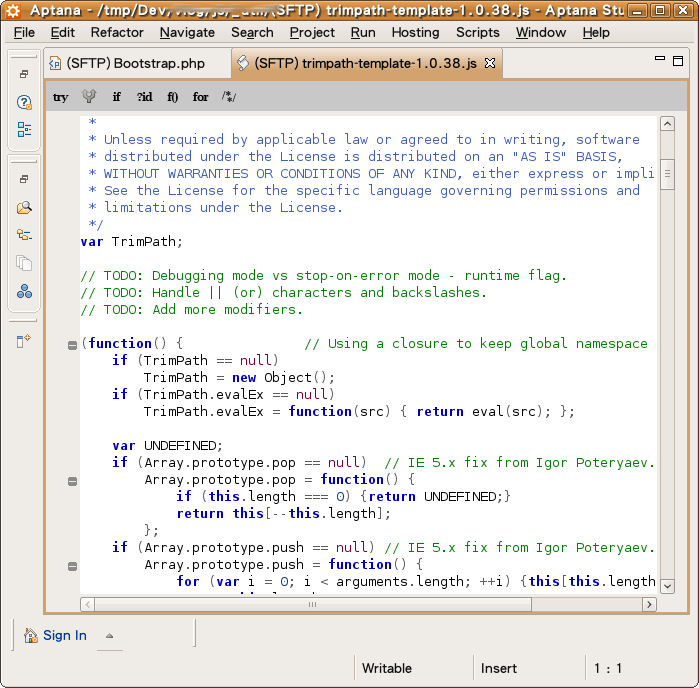Insert an 'if' snippet from toolbar
699x688 pixels.
(x=116, y=96)
